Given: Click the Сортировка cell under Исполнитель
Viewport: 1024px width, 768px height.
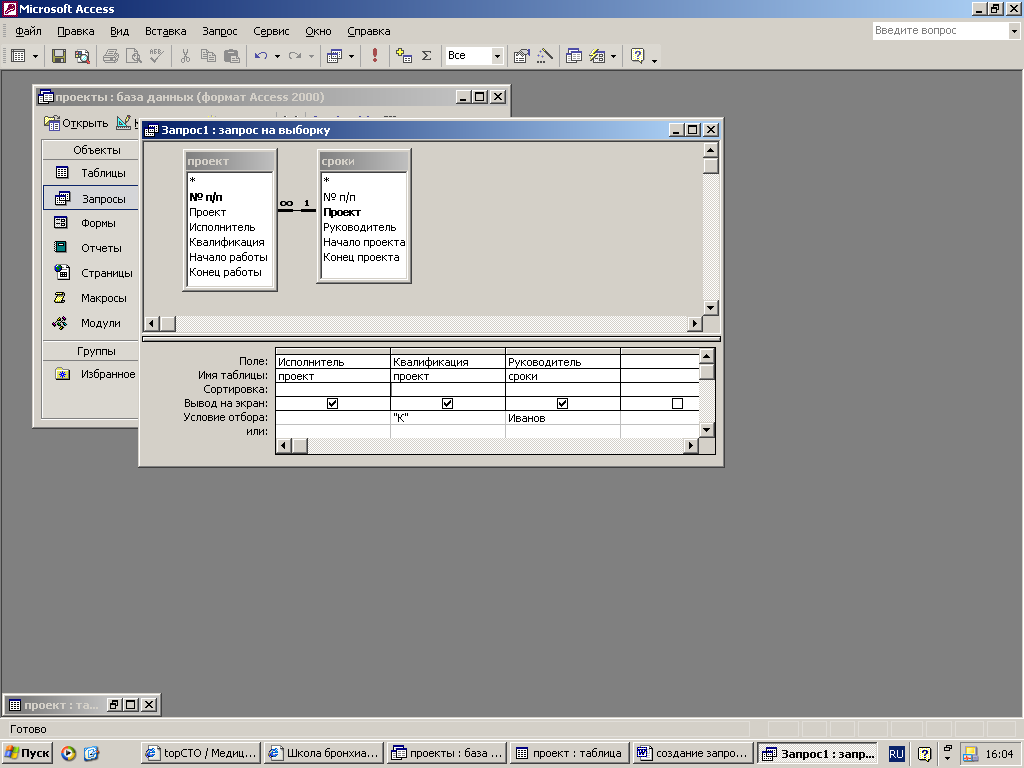Looking at the screenshot, I should pyautogui.click(x=333, y=389).
